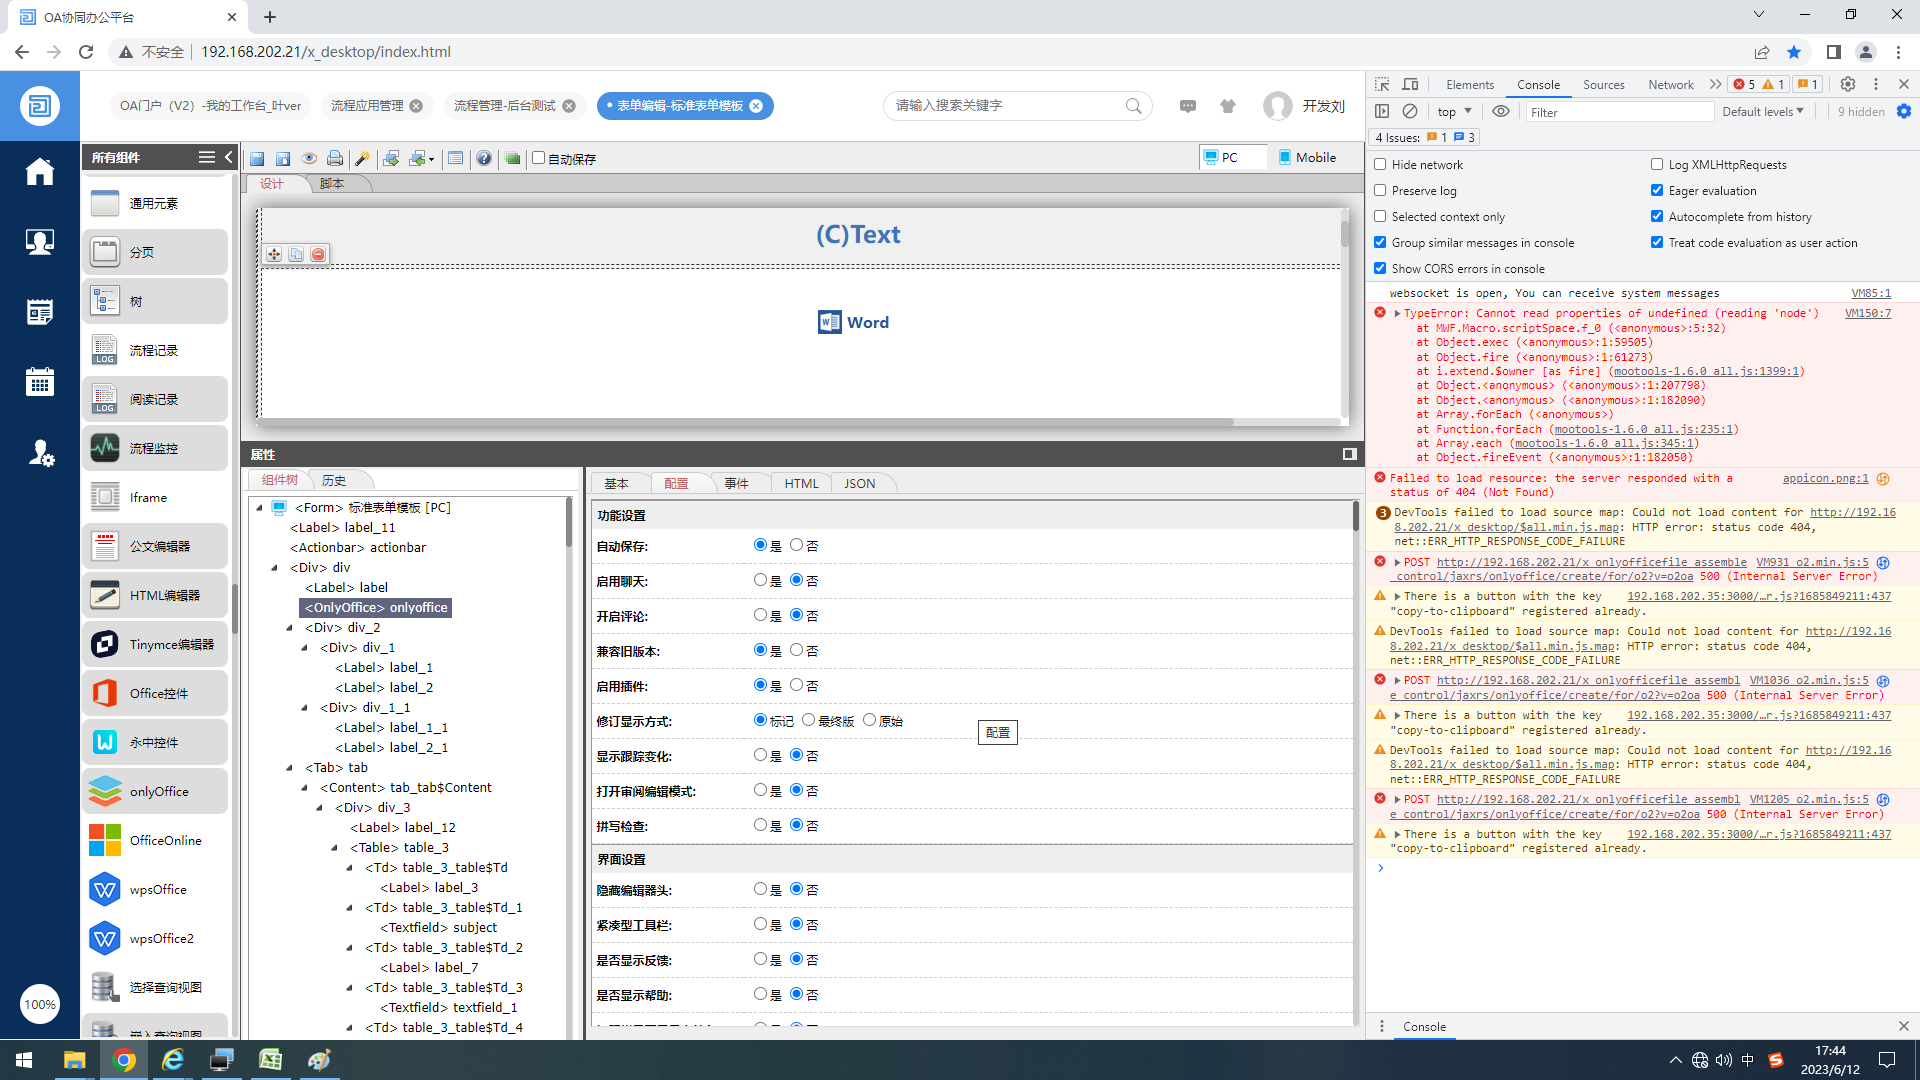Click the home icon in left sidebar
1920x1080 pixels.
pyautogui.click(x=40, y=172)
